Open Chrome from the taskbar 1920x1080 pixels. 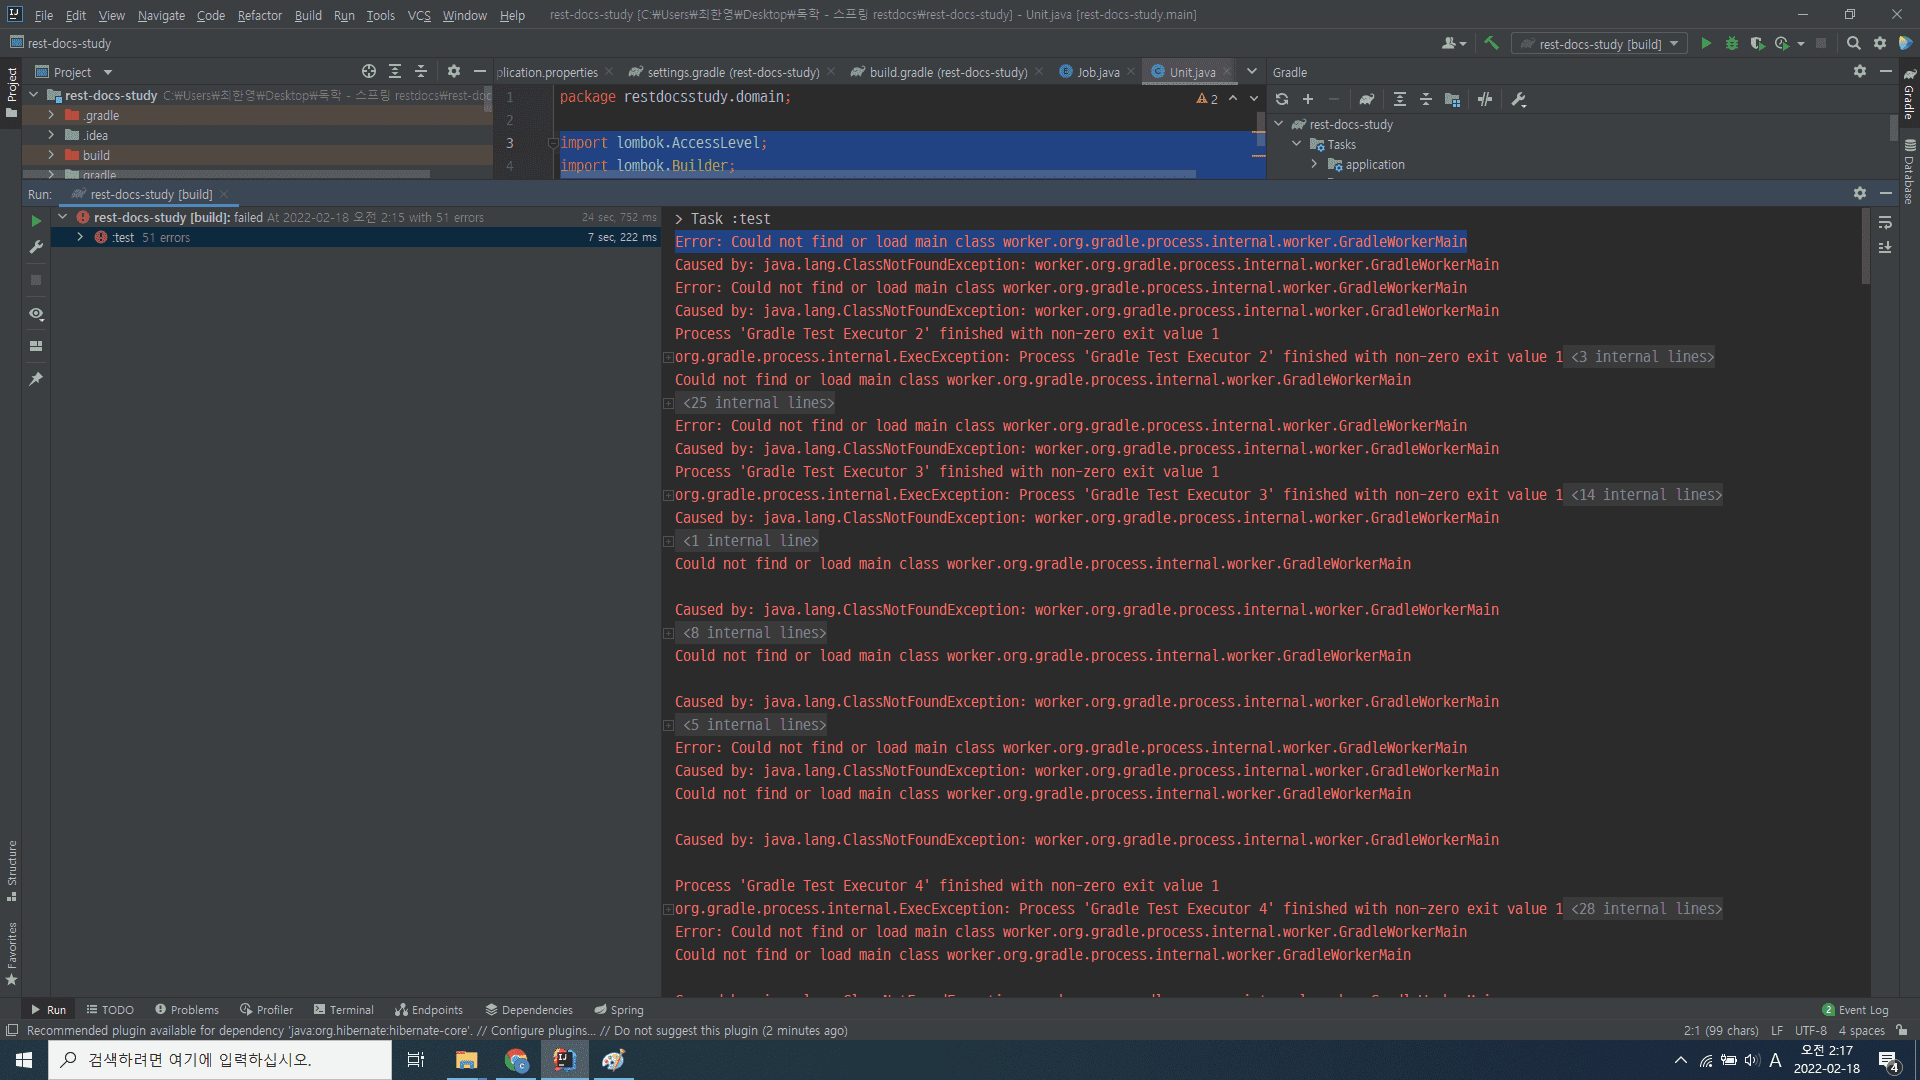[x=516, y=1060]
